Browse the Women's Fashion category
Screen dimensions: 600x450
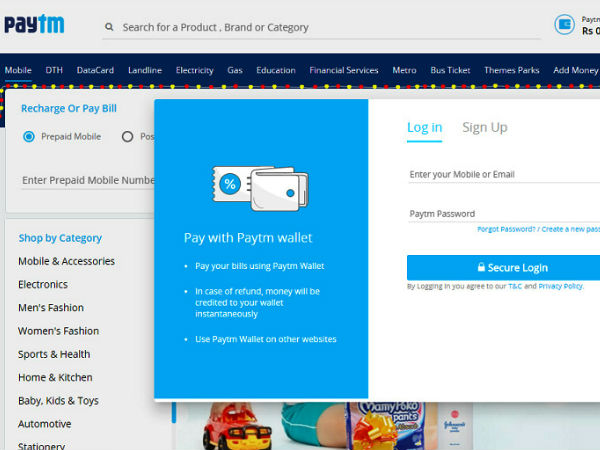[58, 331]
